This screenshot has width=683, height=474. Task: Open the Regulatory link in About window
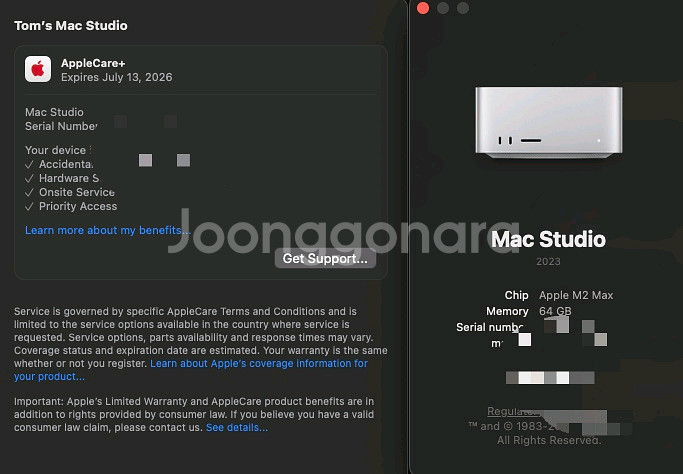coord(512,411)
